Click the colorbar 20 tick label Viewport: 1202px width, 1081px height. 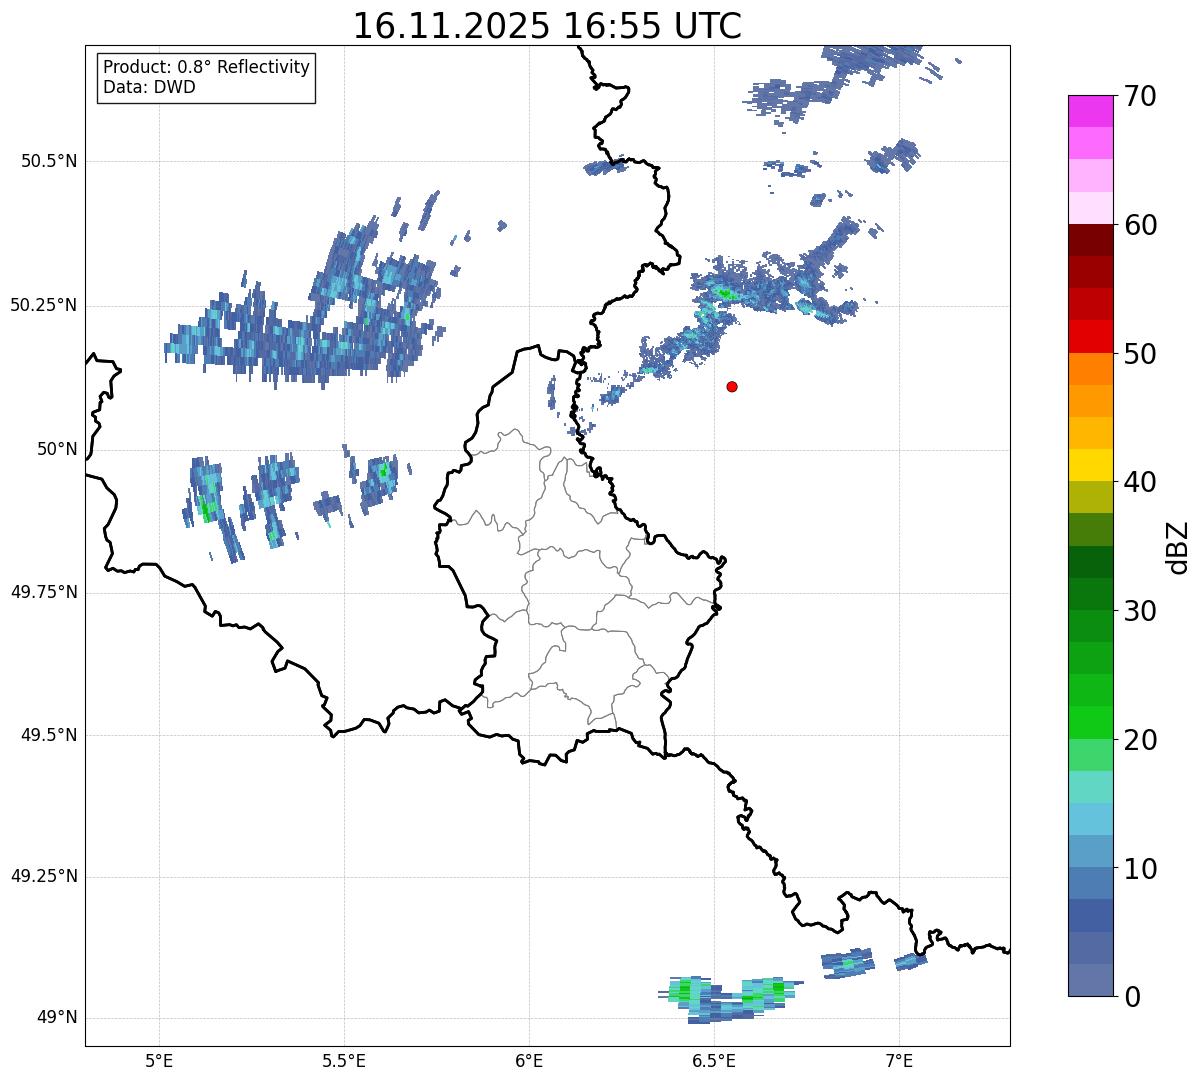click(x=1140, y=740)
